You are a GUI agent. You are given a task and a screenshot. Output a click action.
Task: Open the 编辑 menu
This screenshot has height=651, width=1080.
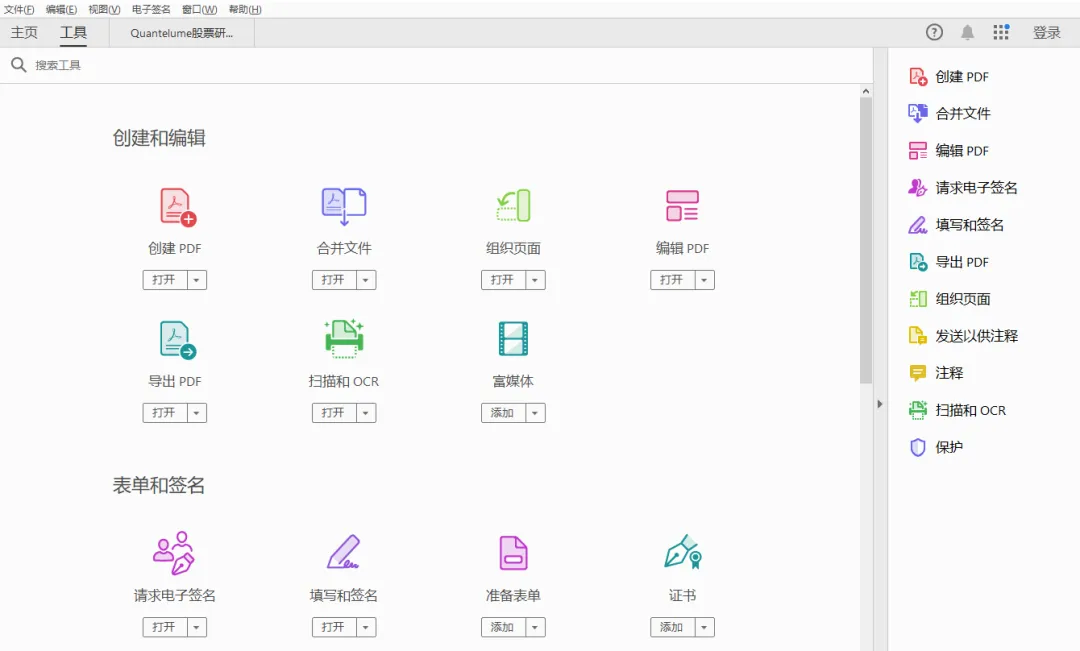61,10
